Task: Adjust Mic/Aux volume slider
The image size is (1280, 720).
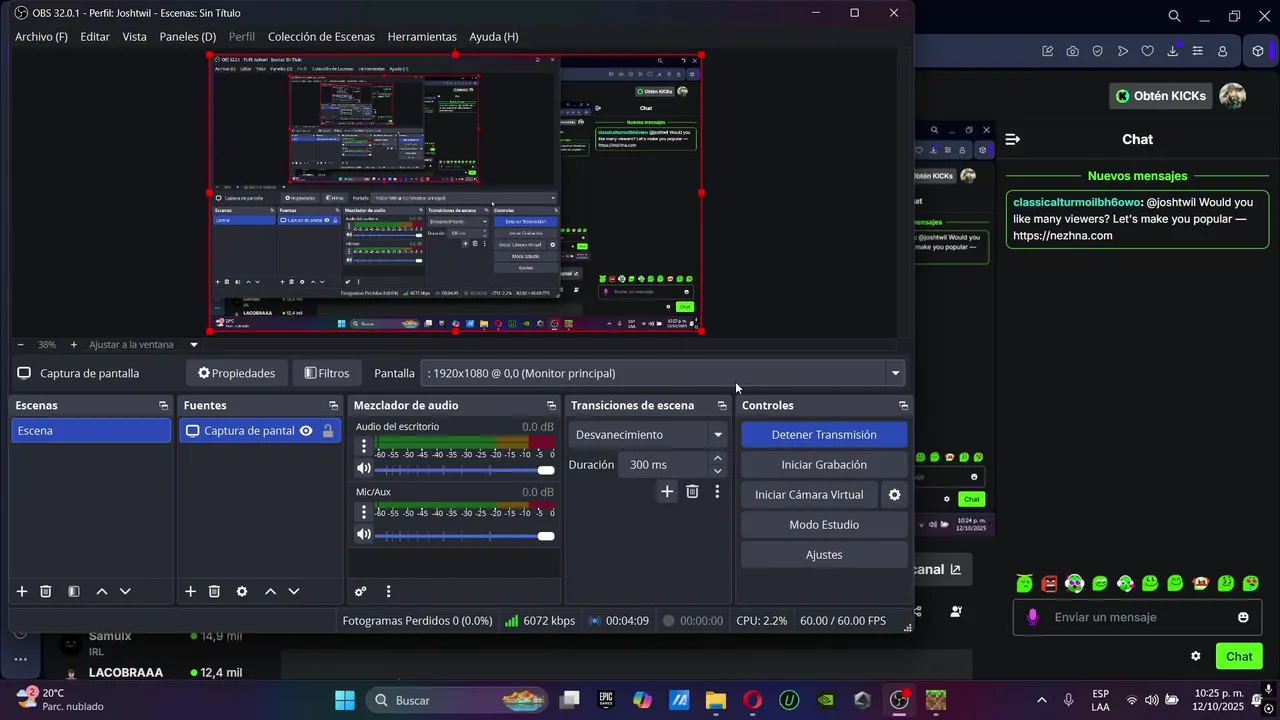Action: click(x=465, y=535)
